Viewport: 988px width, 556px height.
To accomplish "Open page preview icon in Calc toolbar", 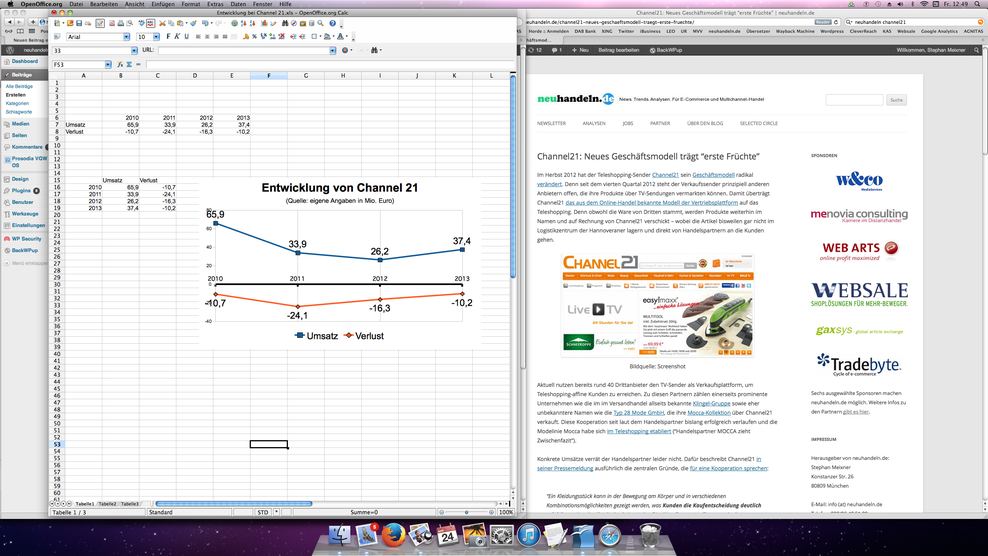I will coord(130,23).
